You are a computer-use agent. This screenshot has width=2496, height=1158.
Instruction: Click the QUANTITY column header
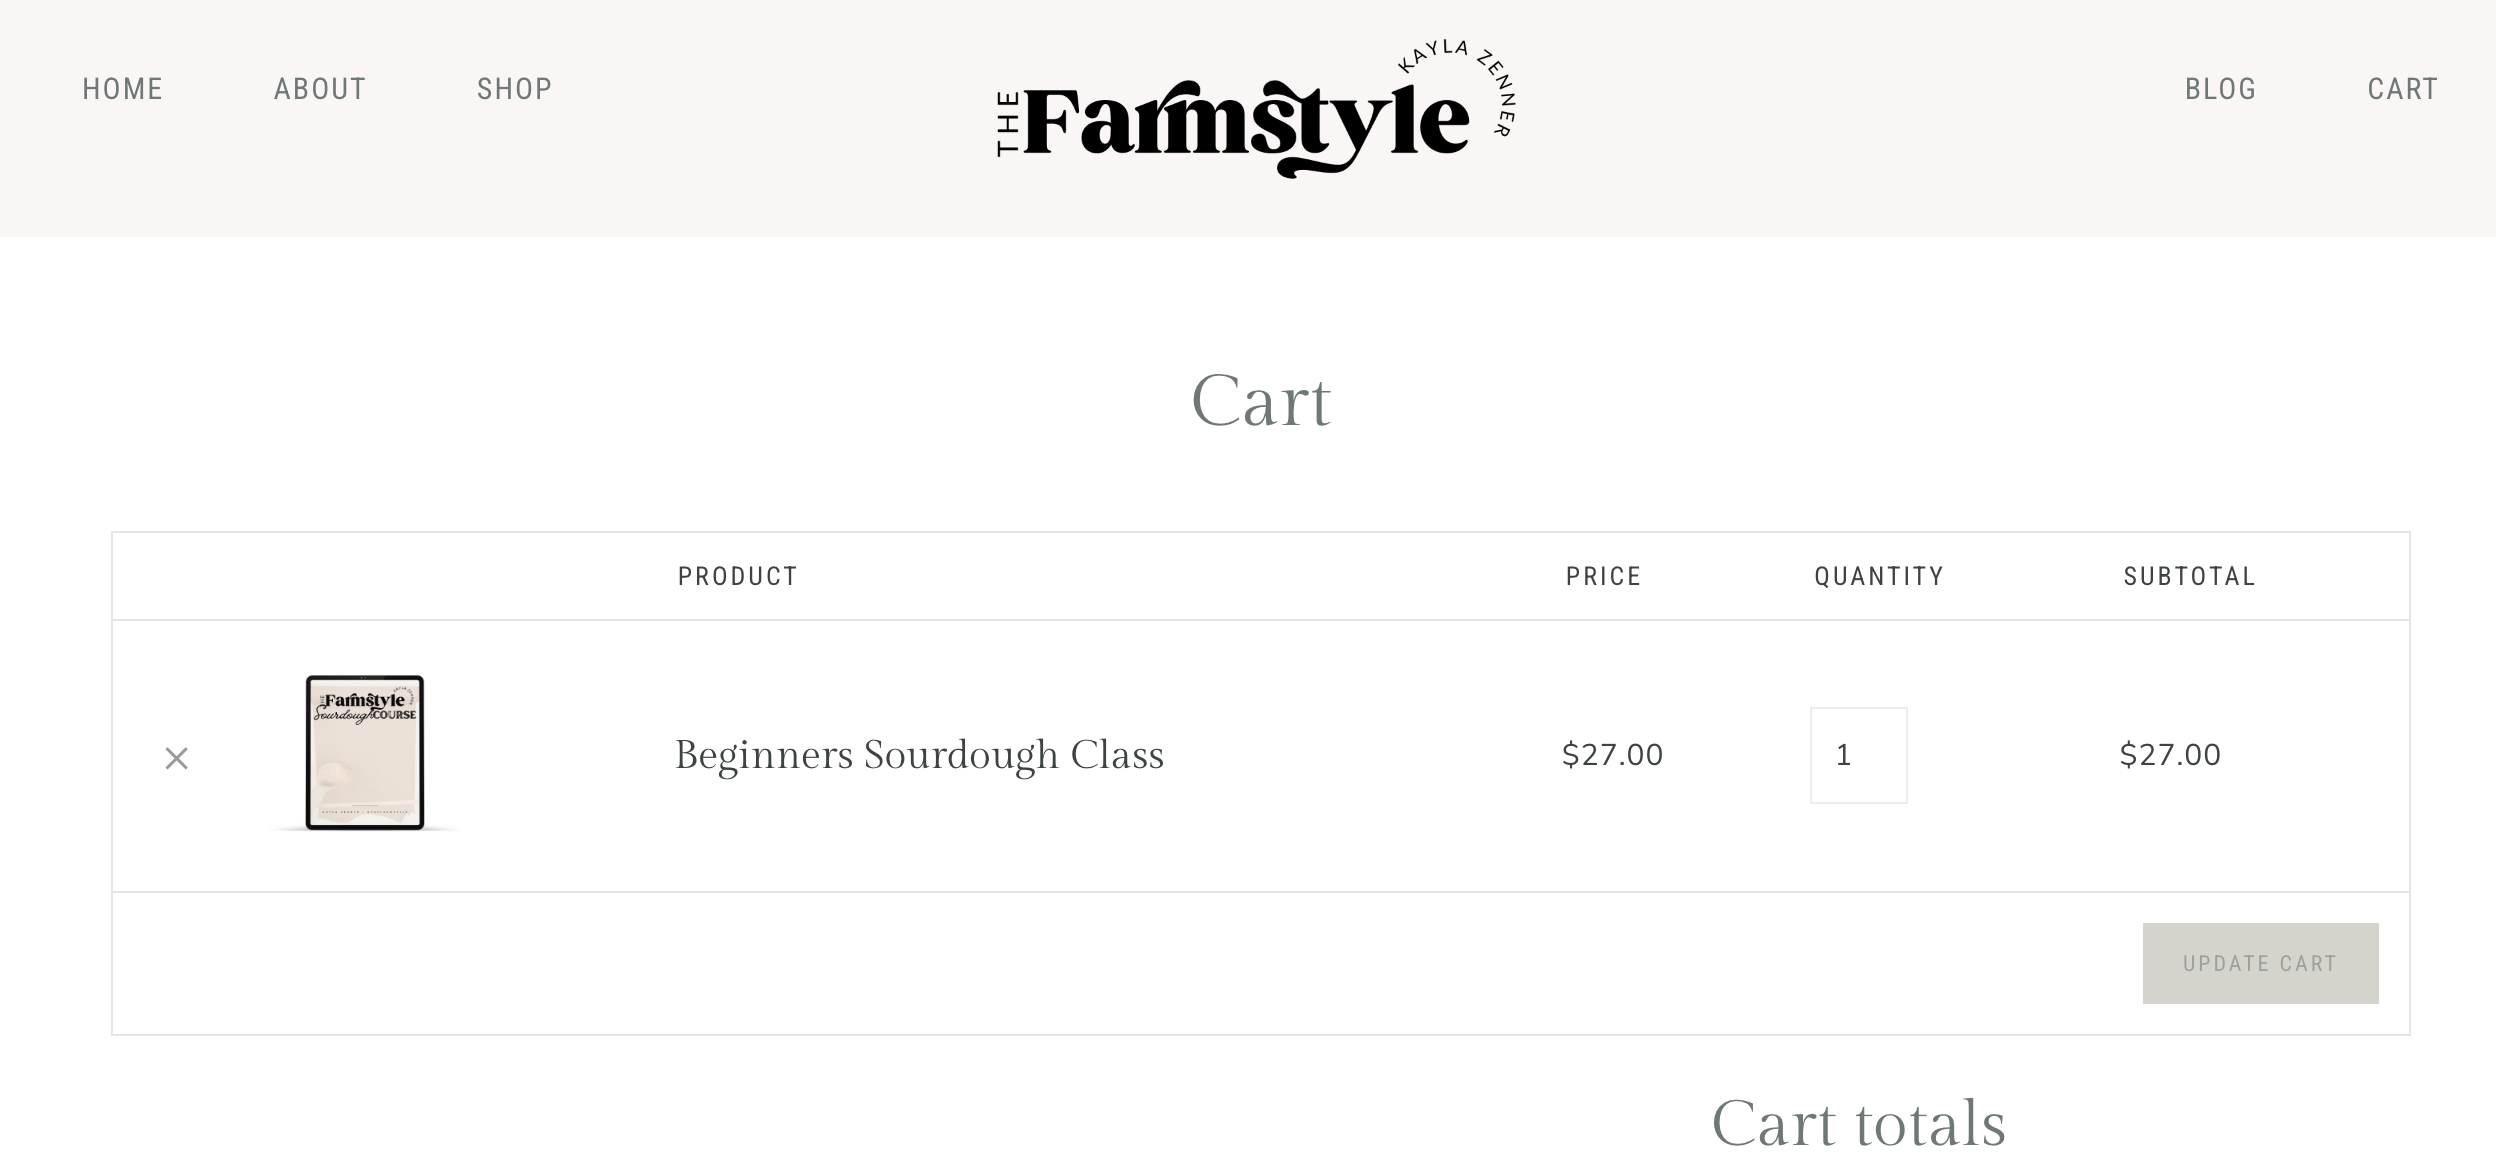[x=1878, y=577]
